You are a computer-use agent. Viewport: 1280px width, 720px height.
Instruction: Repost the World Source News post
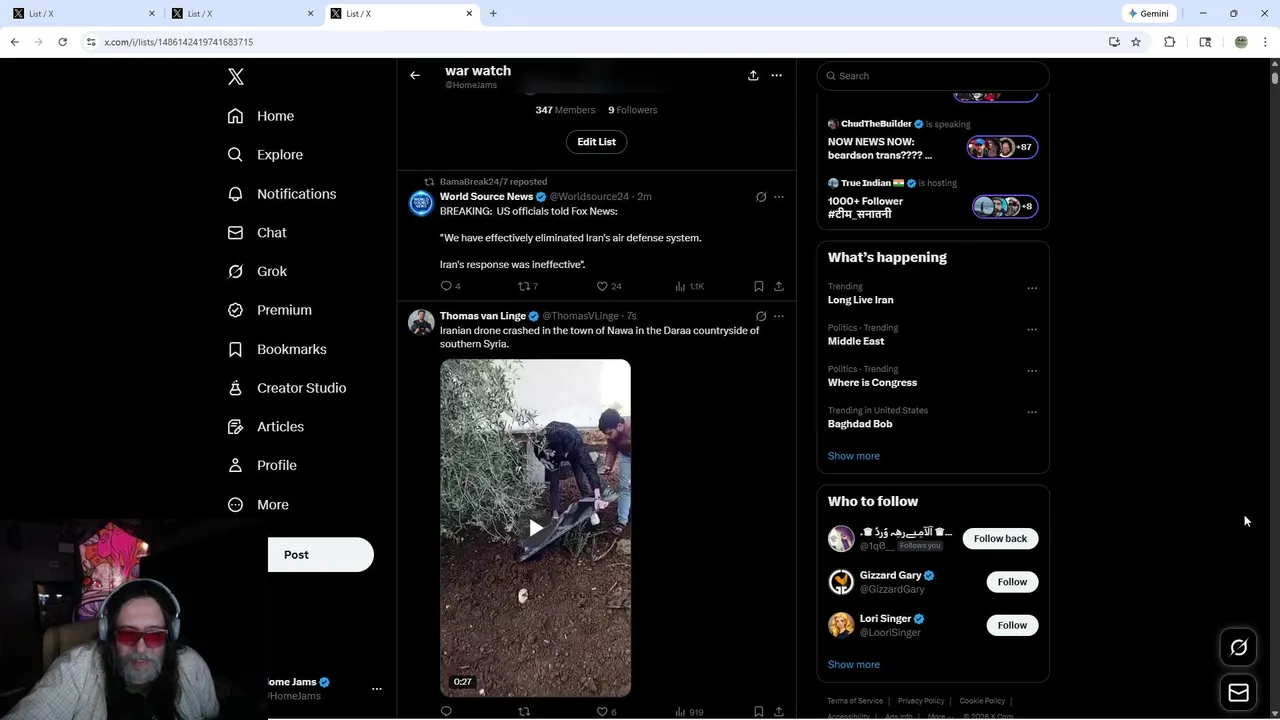(x=523, y=286)
